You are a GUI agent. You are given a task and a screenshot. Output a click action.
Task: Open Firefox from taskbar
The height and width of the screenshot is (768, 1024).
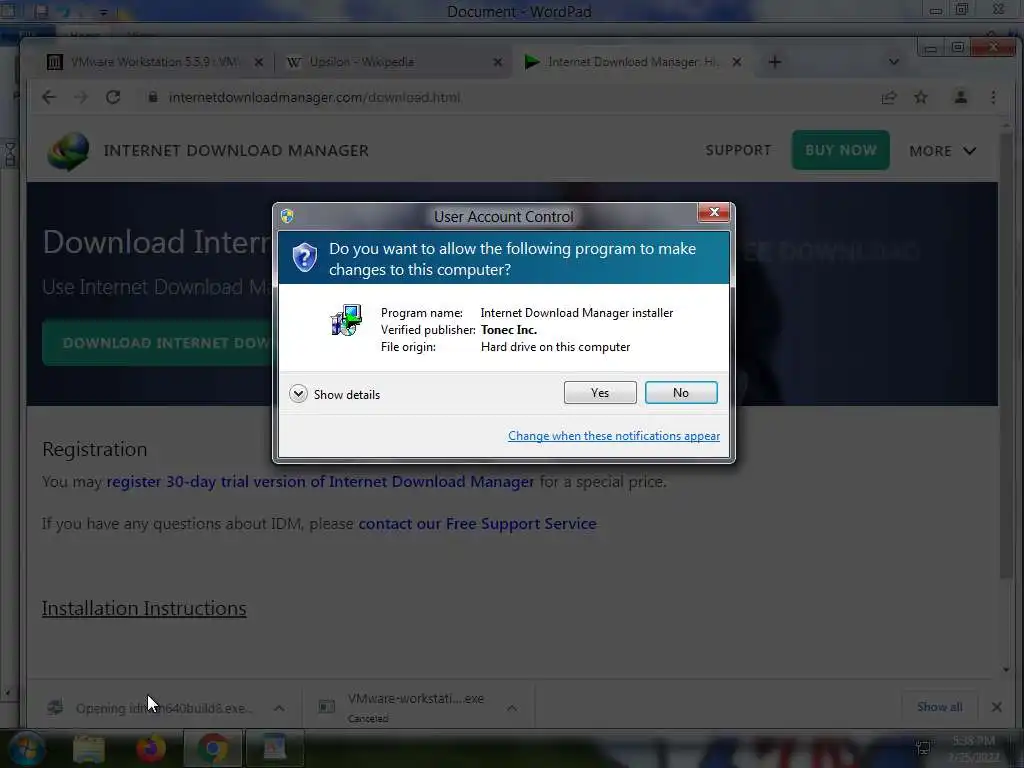click(150, 748)
